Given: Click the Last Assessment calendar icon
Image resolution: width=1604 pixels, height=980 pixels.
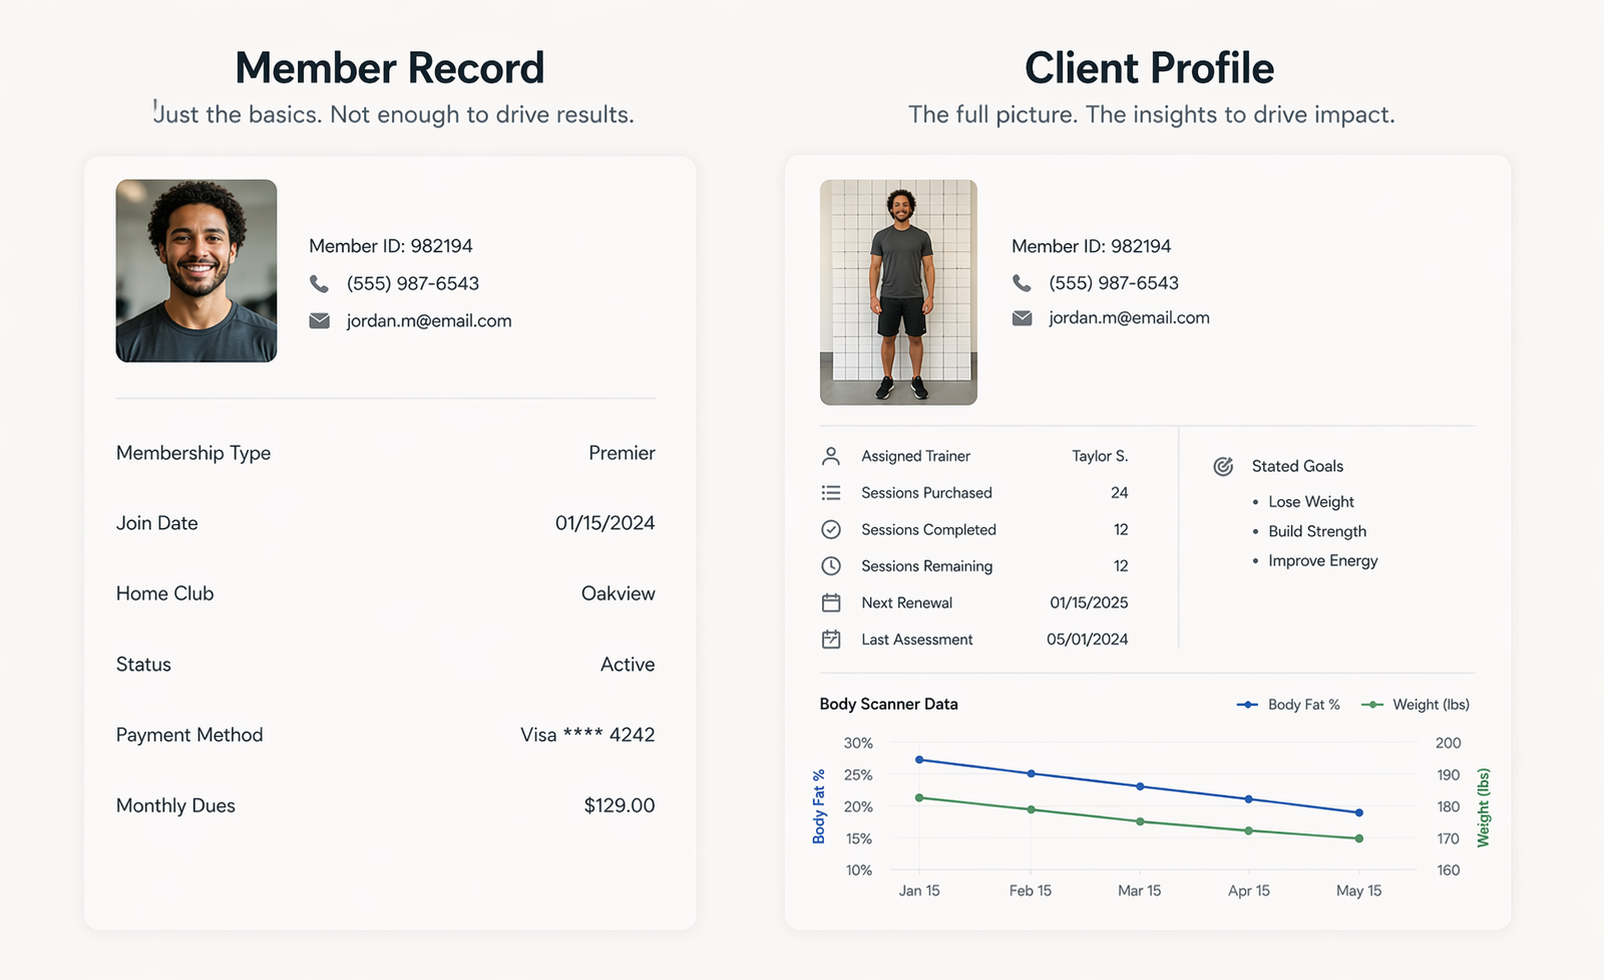Looking at the screenshot, I should pos(831,640).
